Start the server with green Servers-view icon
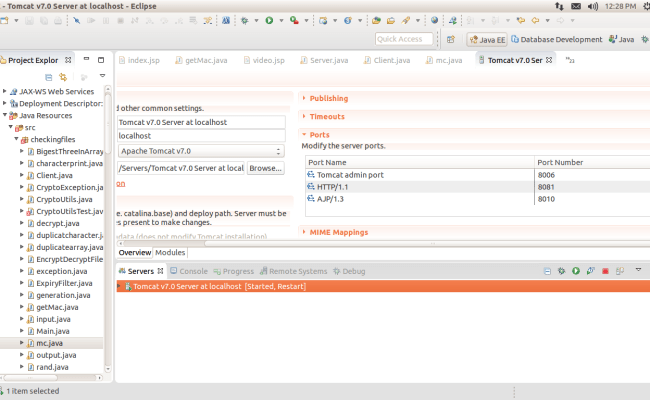This screenshot has width=650, height=400. [576, 271]
